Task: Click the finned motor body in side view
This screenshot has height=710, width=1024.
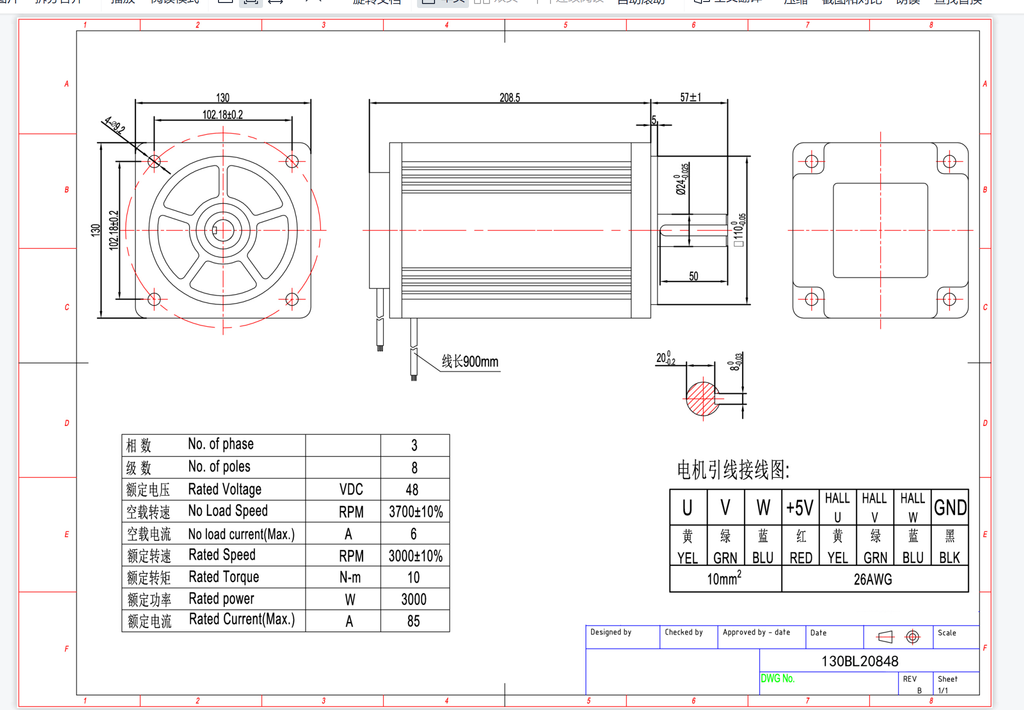Action: tap(515, 230)
